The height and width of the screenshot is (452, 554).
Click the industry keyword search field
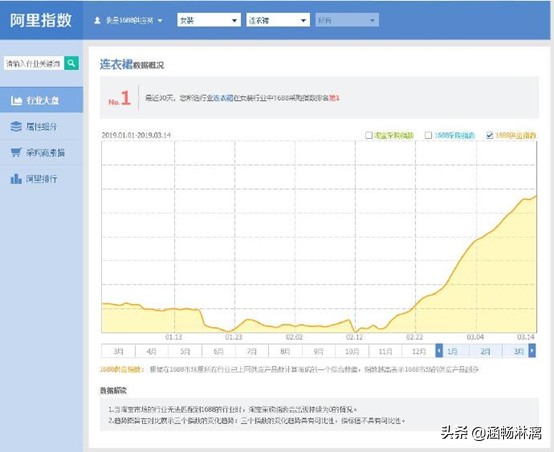(34, 64)
